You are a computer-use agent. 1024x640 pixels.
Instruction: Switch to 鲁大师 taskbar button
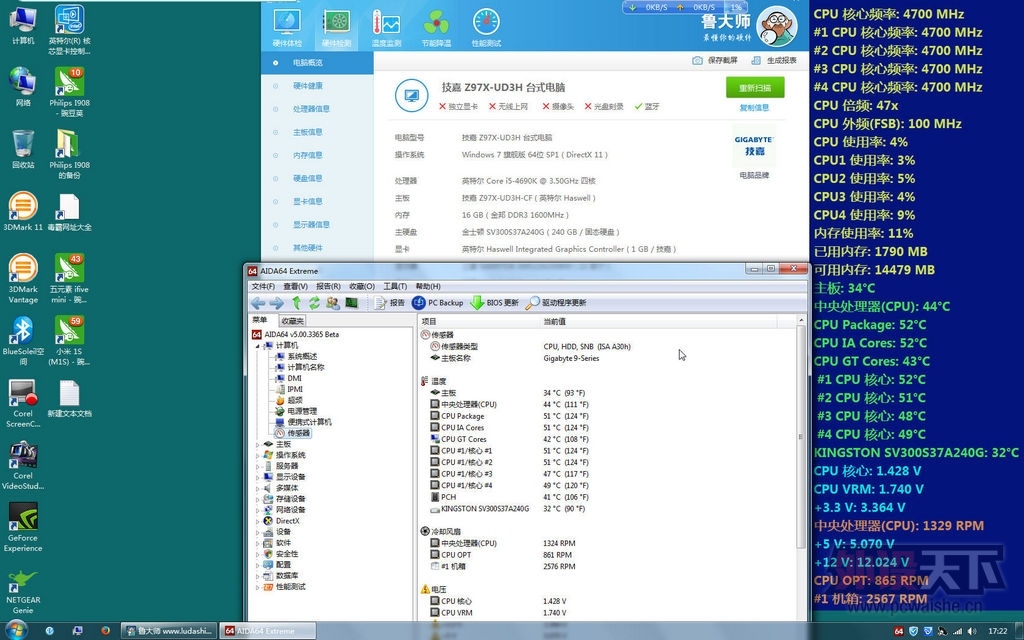pos(168,631)
